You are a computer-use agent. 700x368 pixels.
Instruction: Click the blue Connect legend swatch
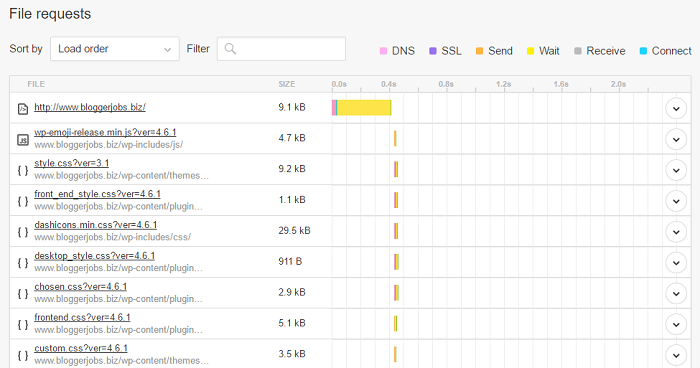click(643, 51)
